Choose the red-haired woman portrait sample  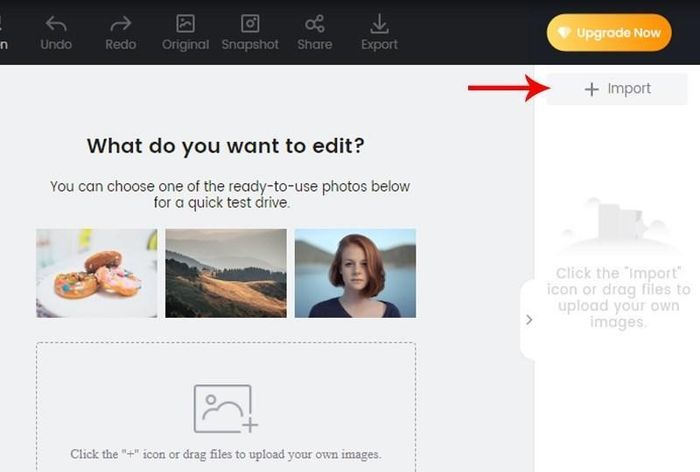point(355,273)
